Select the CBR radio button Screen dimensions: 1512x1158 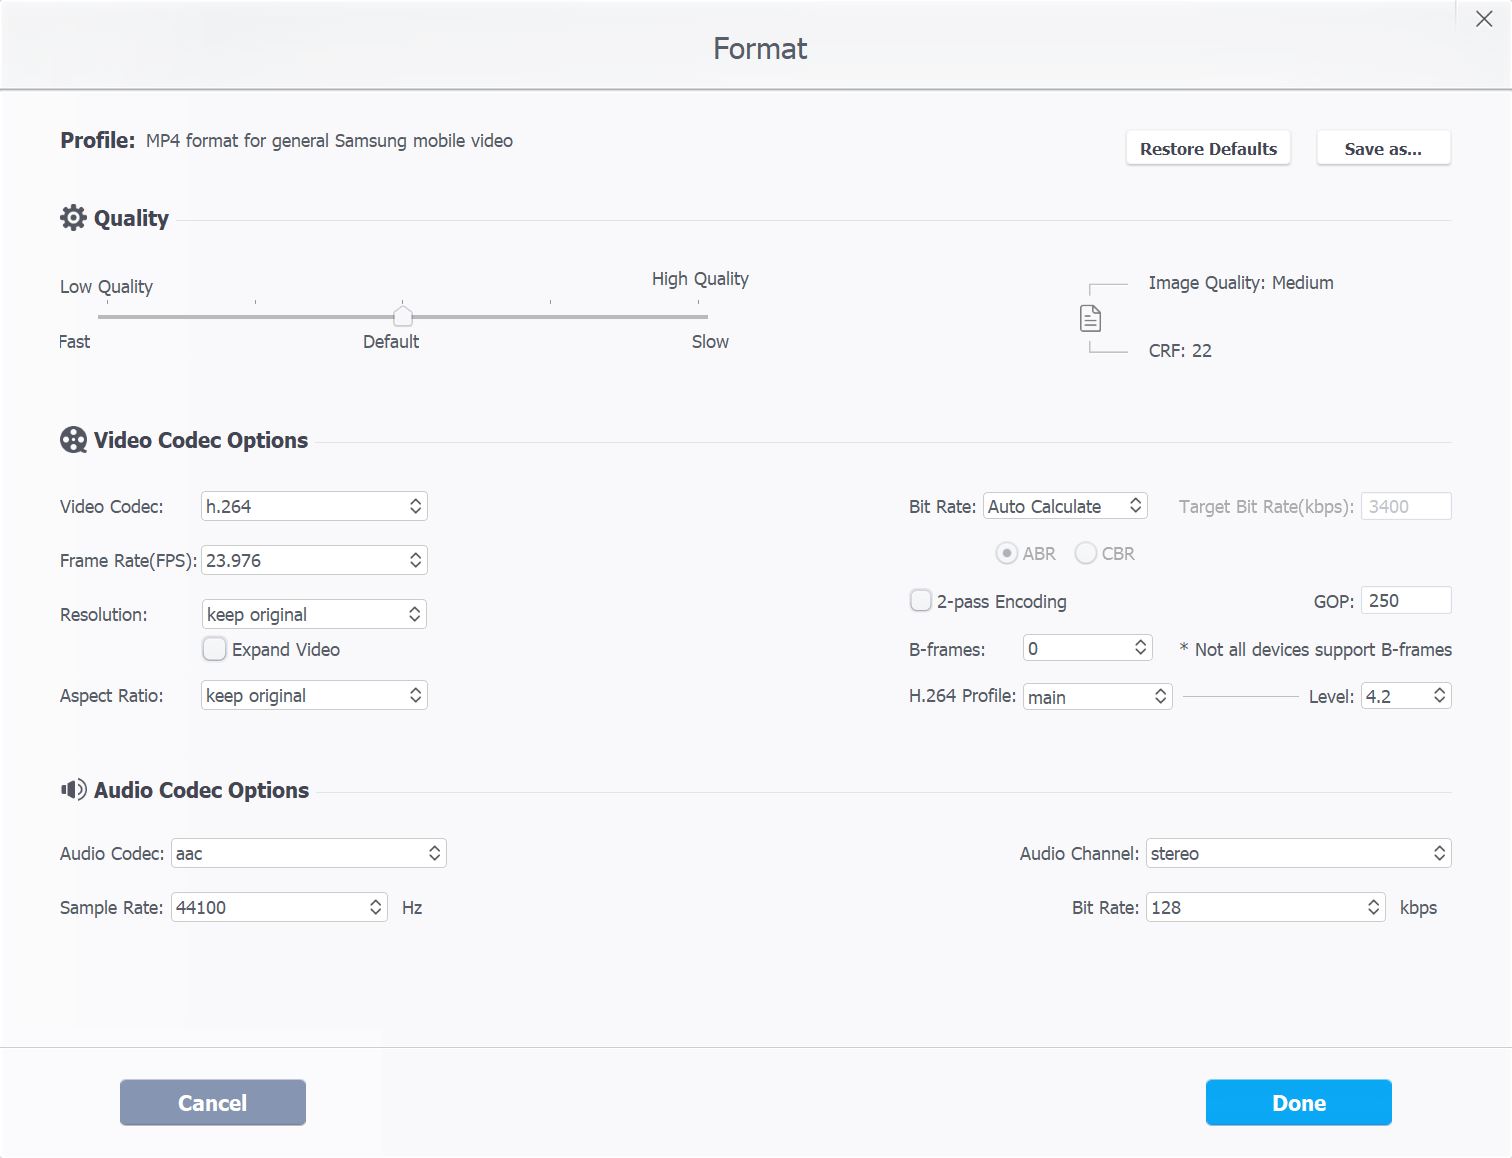pos(1085,553)
